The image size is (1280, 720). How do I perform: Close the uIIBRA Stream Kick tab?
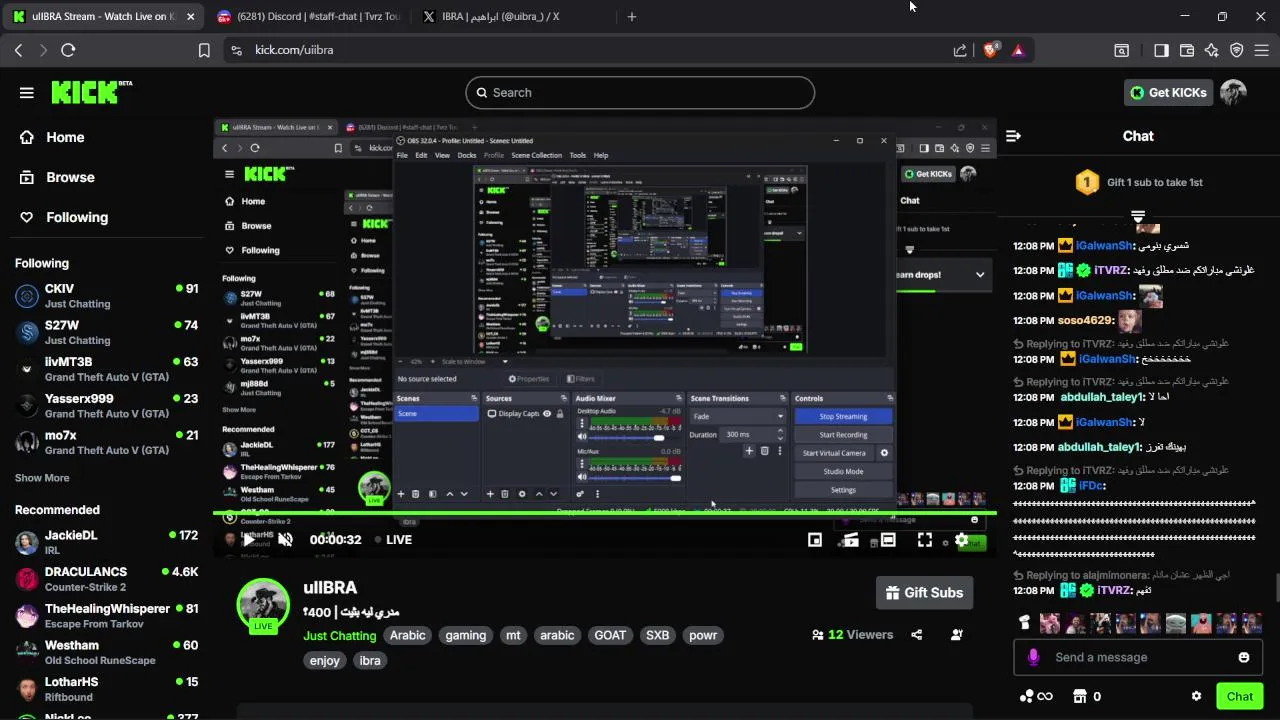(x=190, y=17)
